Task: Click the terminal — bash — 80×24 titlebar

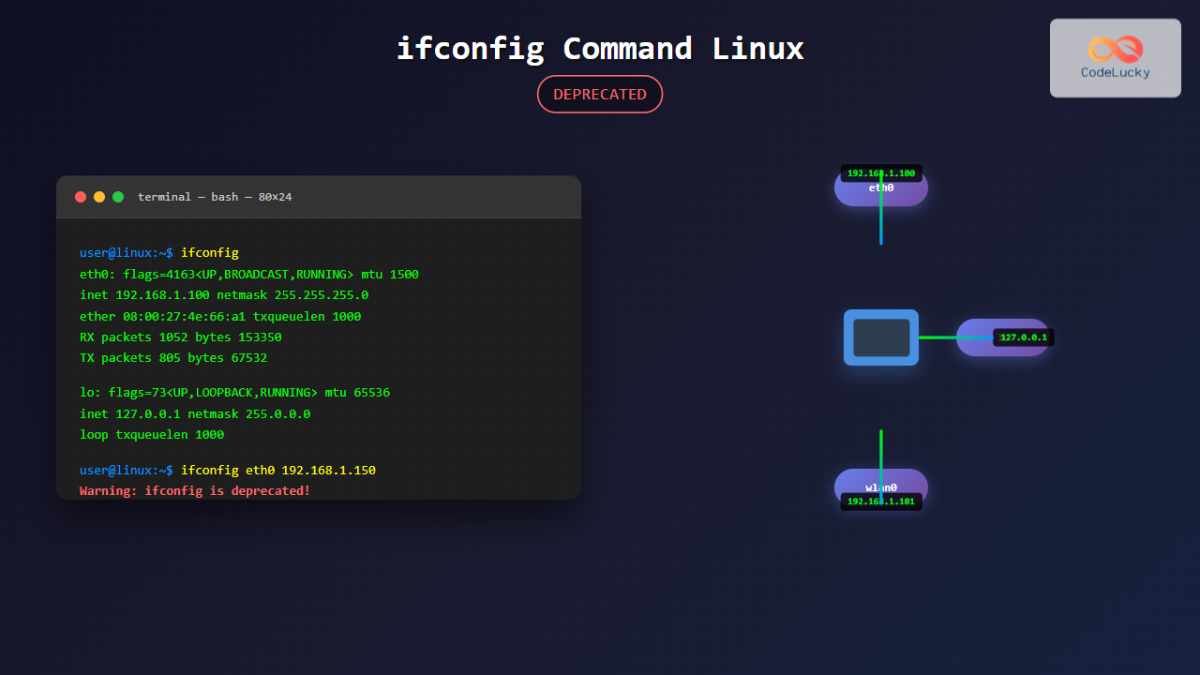Action: coord(215,197)
